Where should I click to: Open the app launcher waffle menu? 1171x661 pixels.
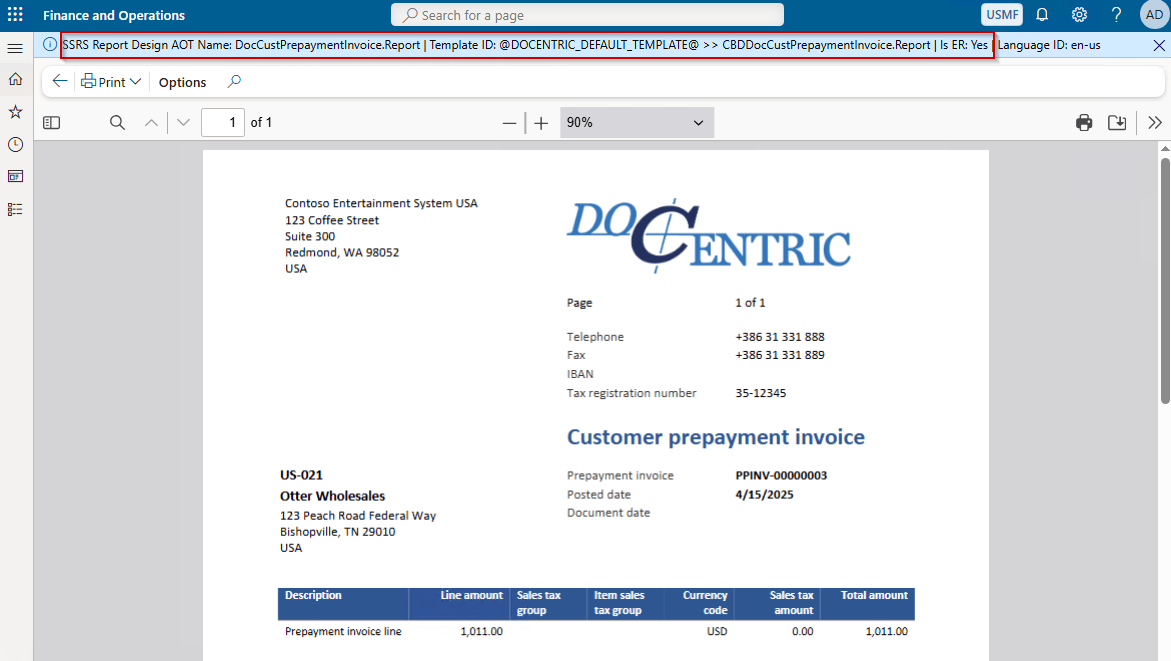(15, 14)
